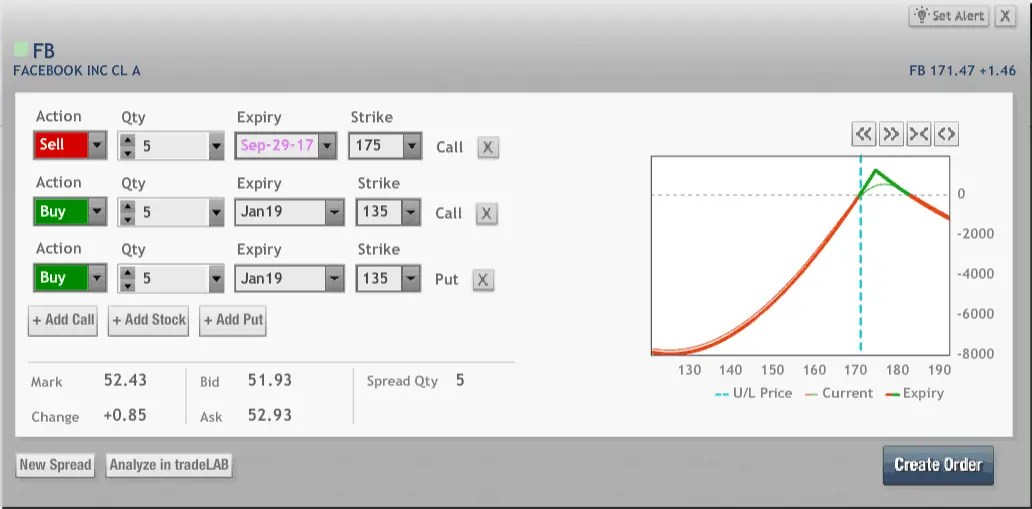Open Qty dropdown on the 135 Call row
The image size is (1032, 509).
217,212
